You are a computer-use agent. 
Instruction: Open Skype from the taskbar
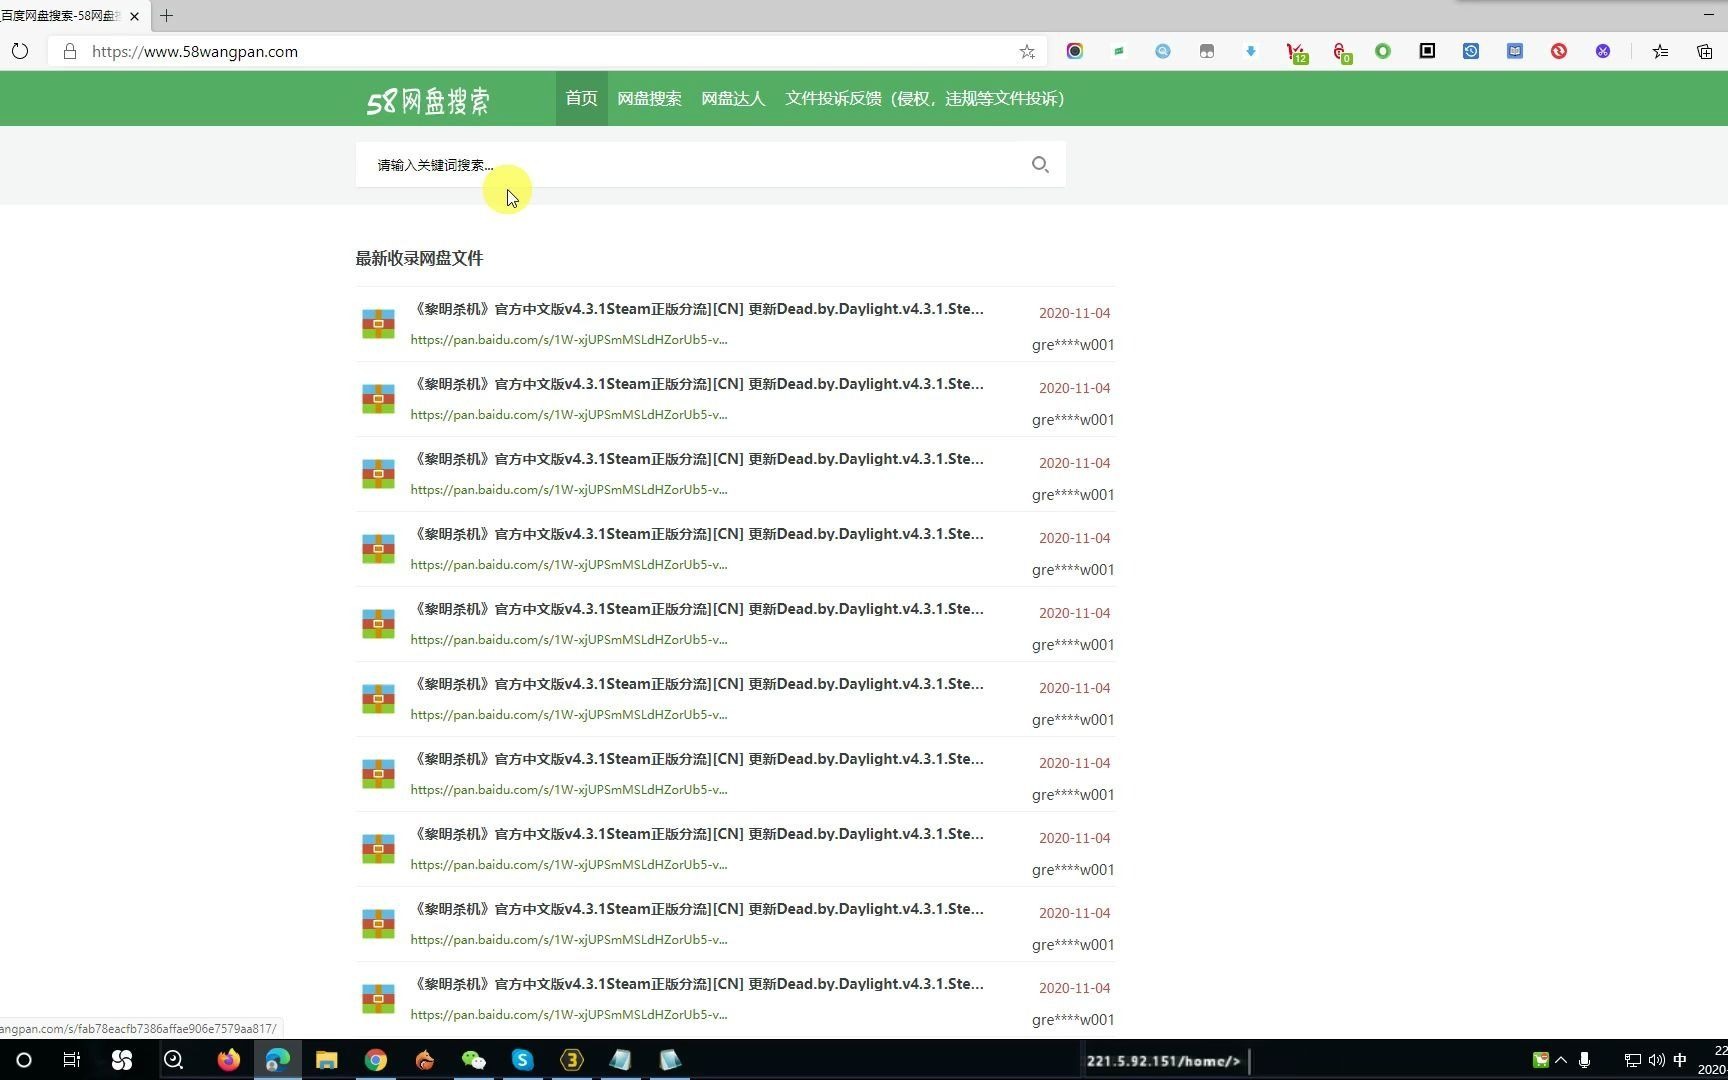click(522, 1060)
